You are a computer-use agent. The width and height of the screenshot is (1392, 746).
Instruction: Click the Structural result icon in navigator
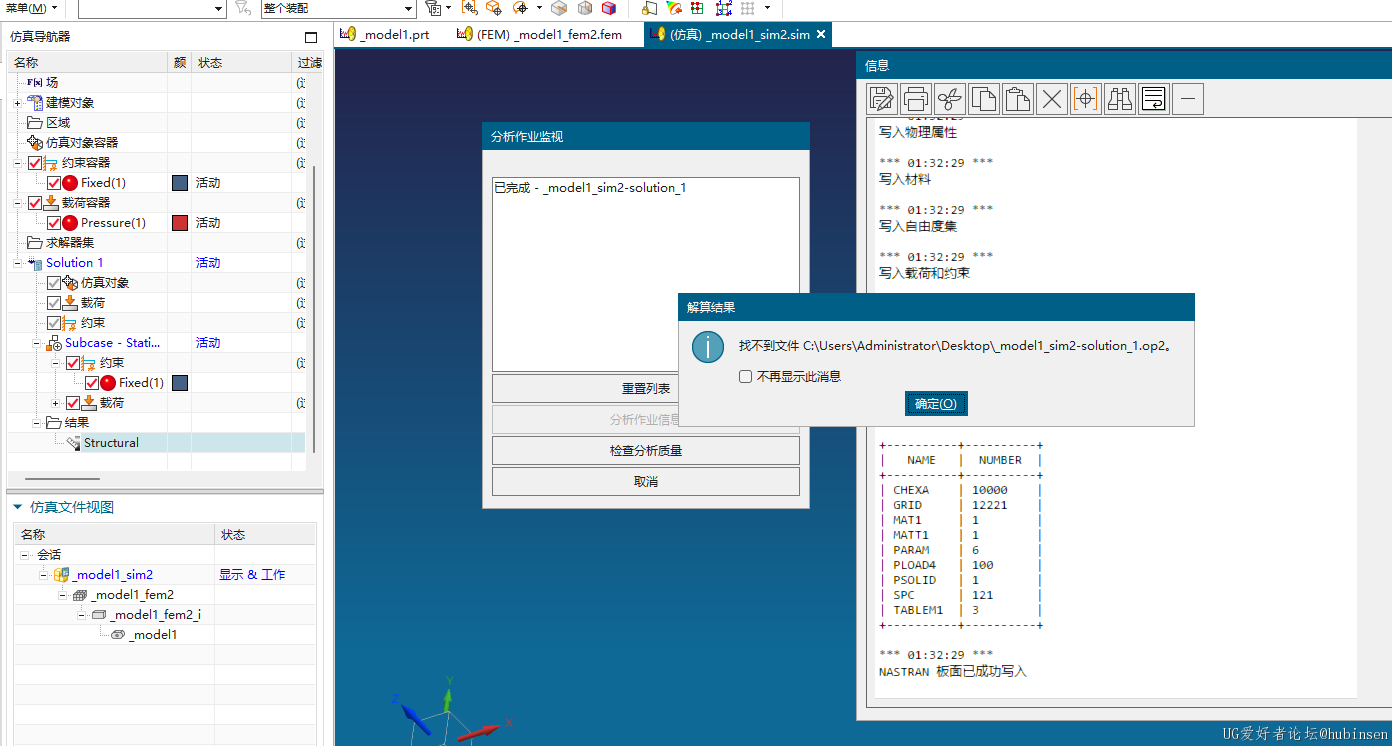[73, 443]
